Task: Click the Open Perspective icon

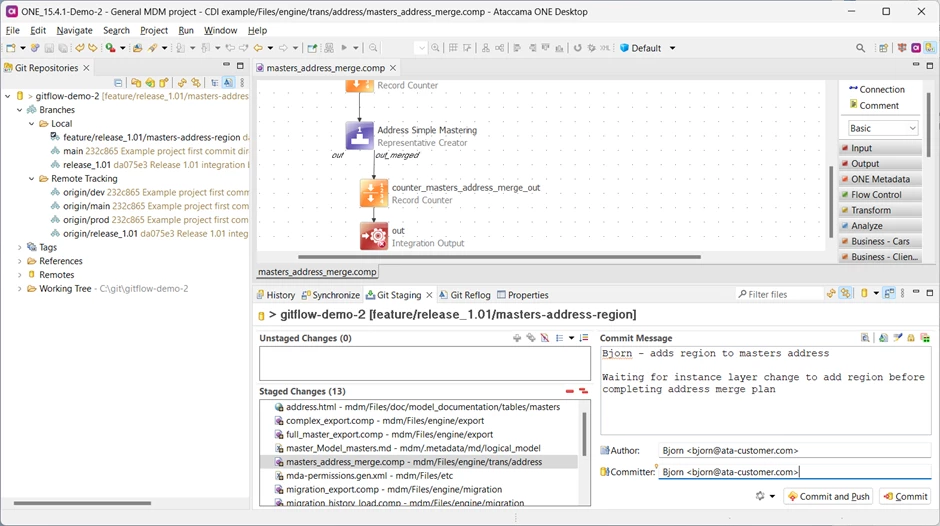Action: pyautogui.click(x=883, y=48)
